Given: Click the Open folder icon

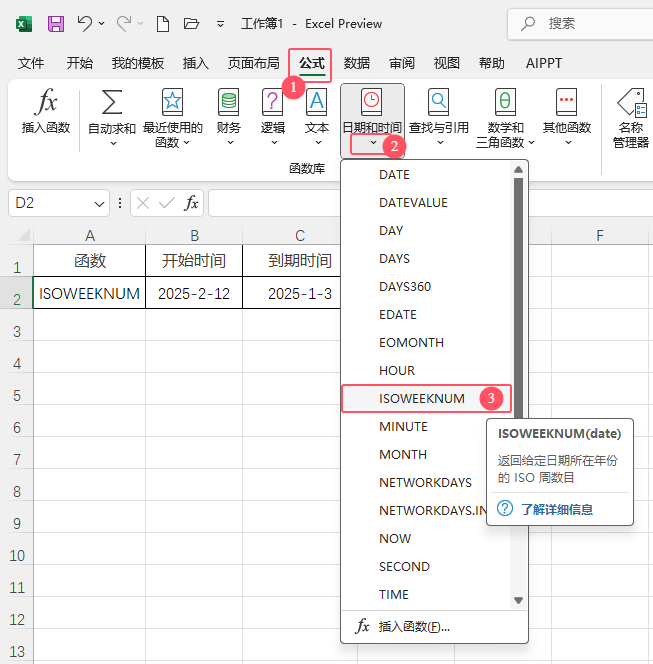Looking at the screenshot, I should coord(191,24).
